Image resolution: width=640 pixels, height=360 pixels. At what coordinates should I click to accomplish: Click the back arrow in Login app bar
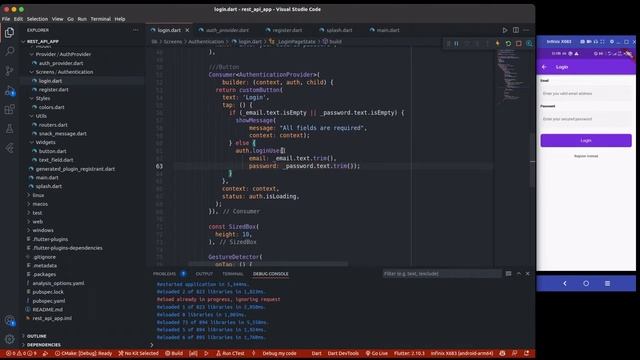pos(544,67)
